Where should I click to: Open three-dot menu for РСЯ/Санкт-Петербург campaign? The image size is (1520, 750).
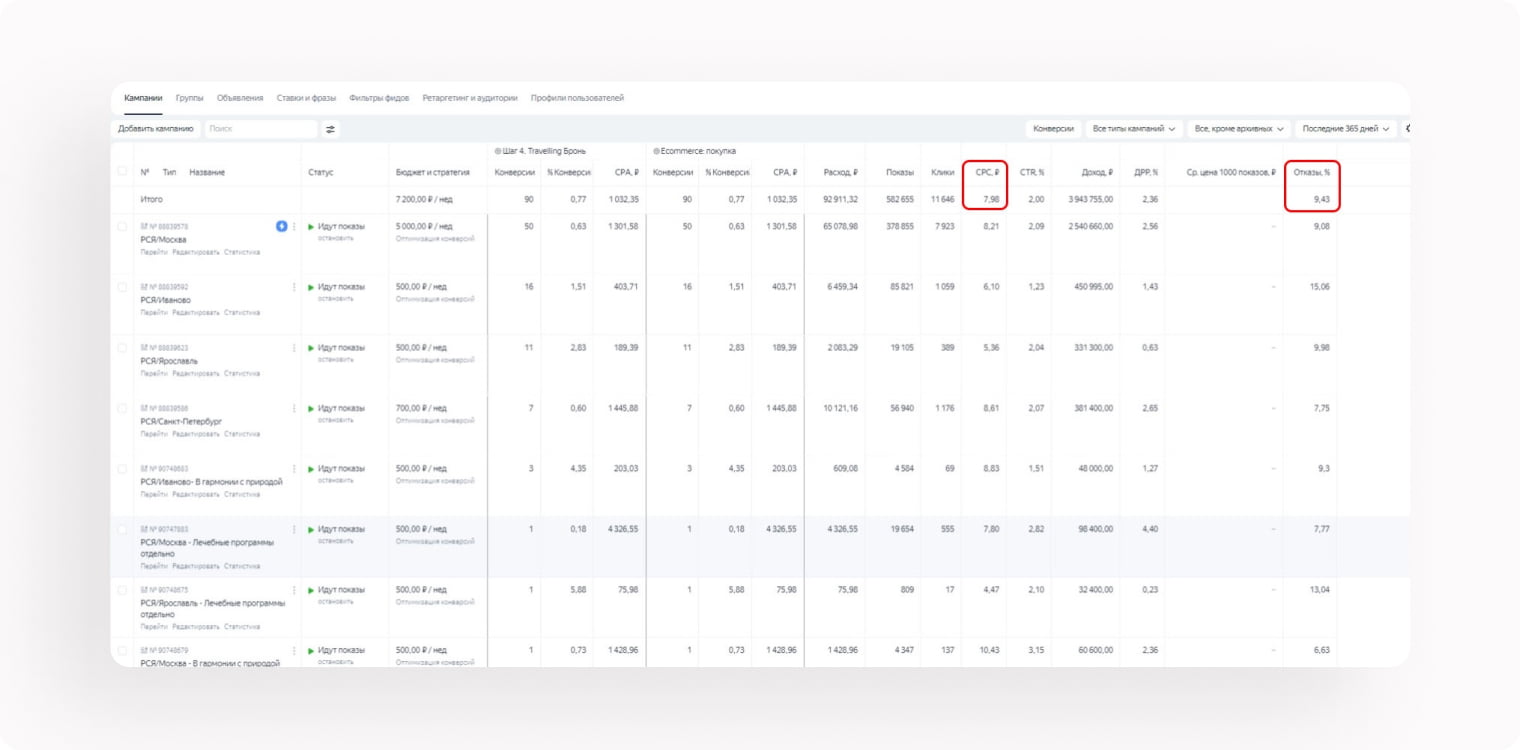click(x=294, y=409)
